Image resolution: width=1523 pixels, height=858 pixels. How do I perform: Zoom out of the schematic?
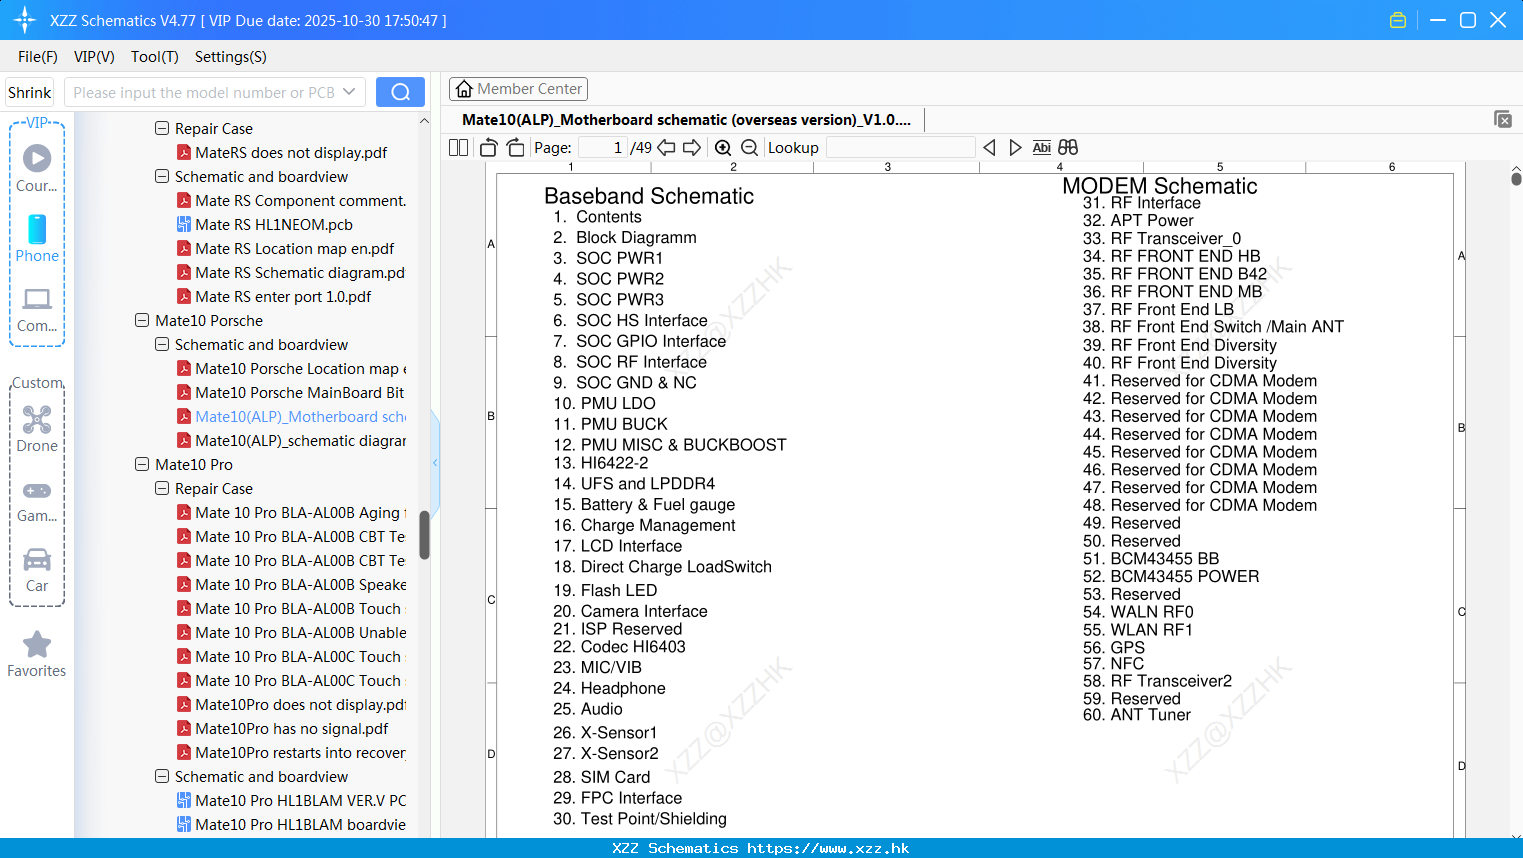pyautogui.click(x=749, y=147)
